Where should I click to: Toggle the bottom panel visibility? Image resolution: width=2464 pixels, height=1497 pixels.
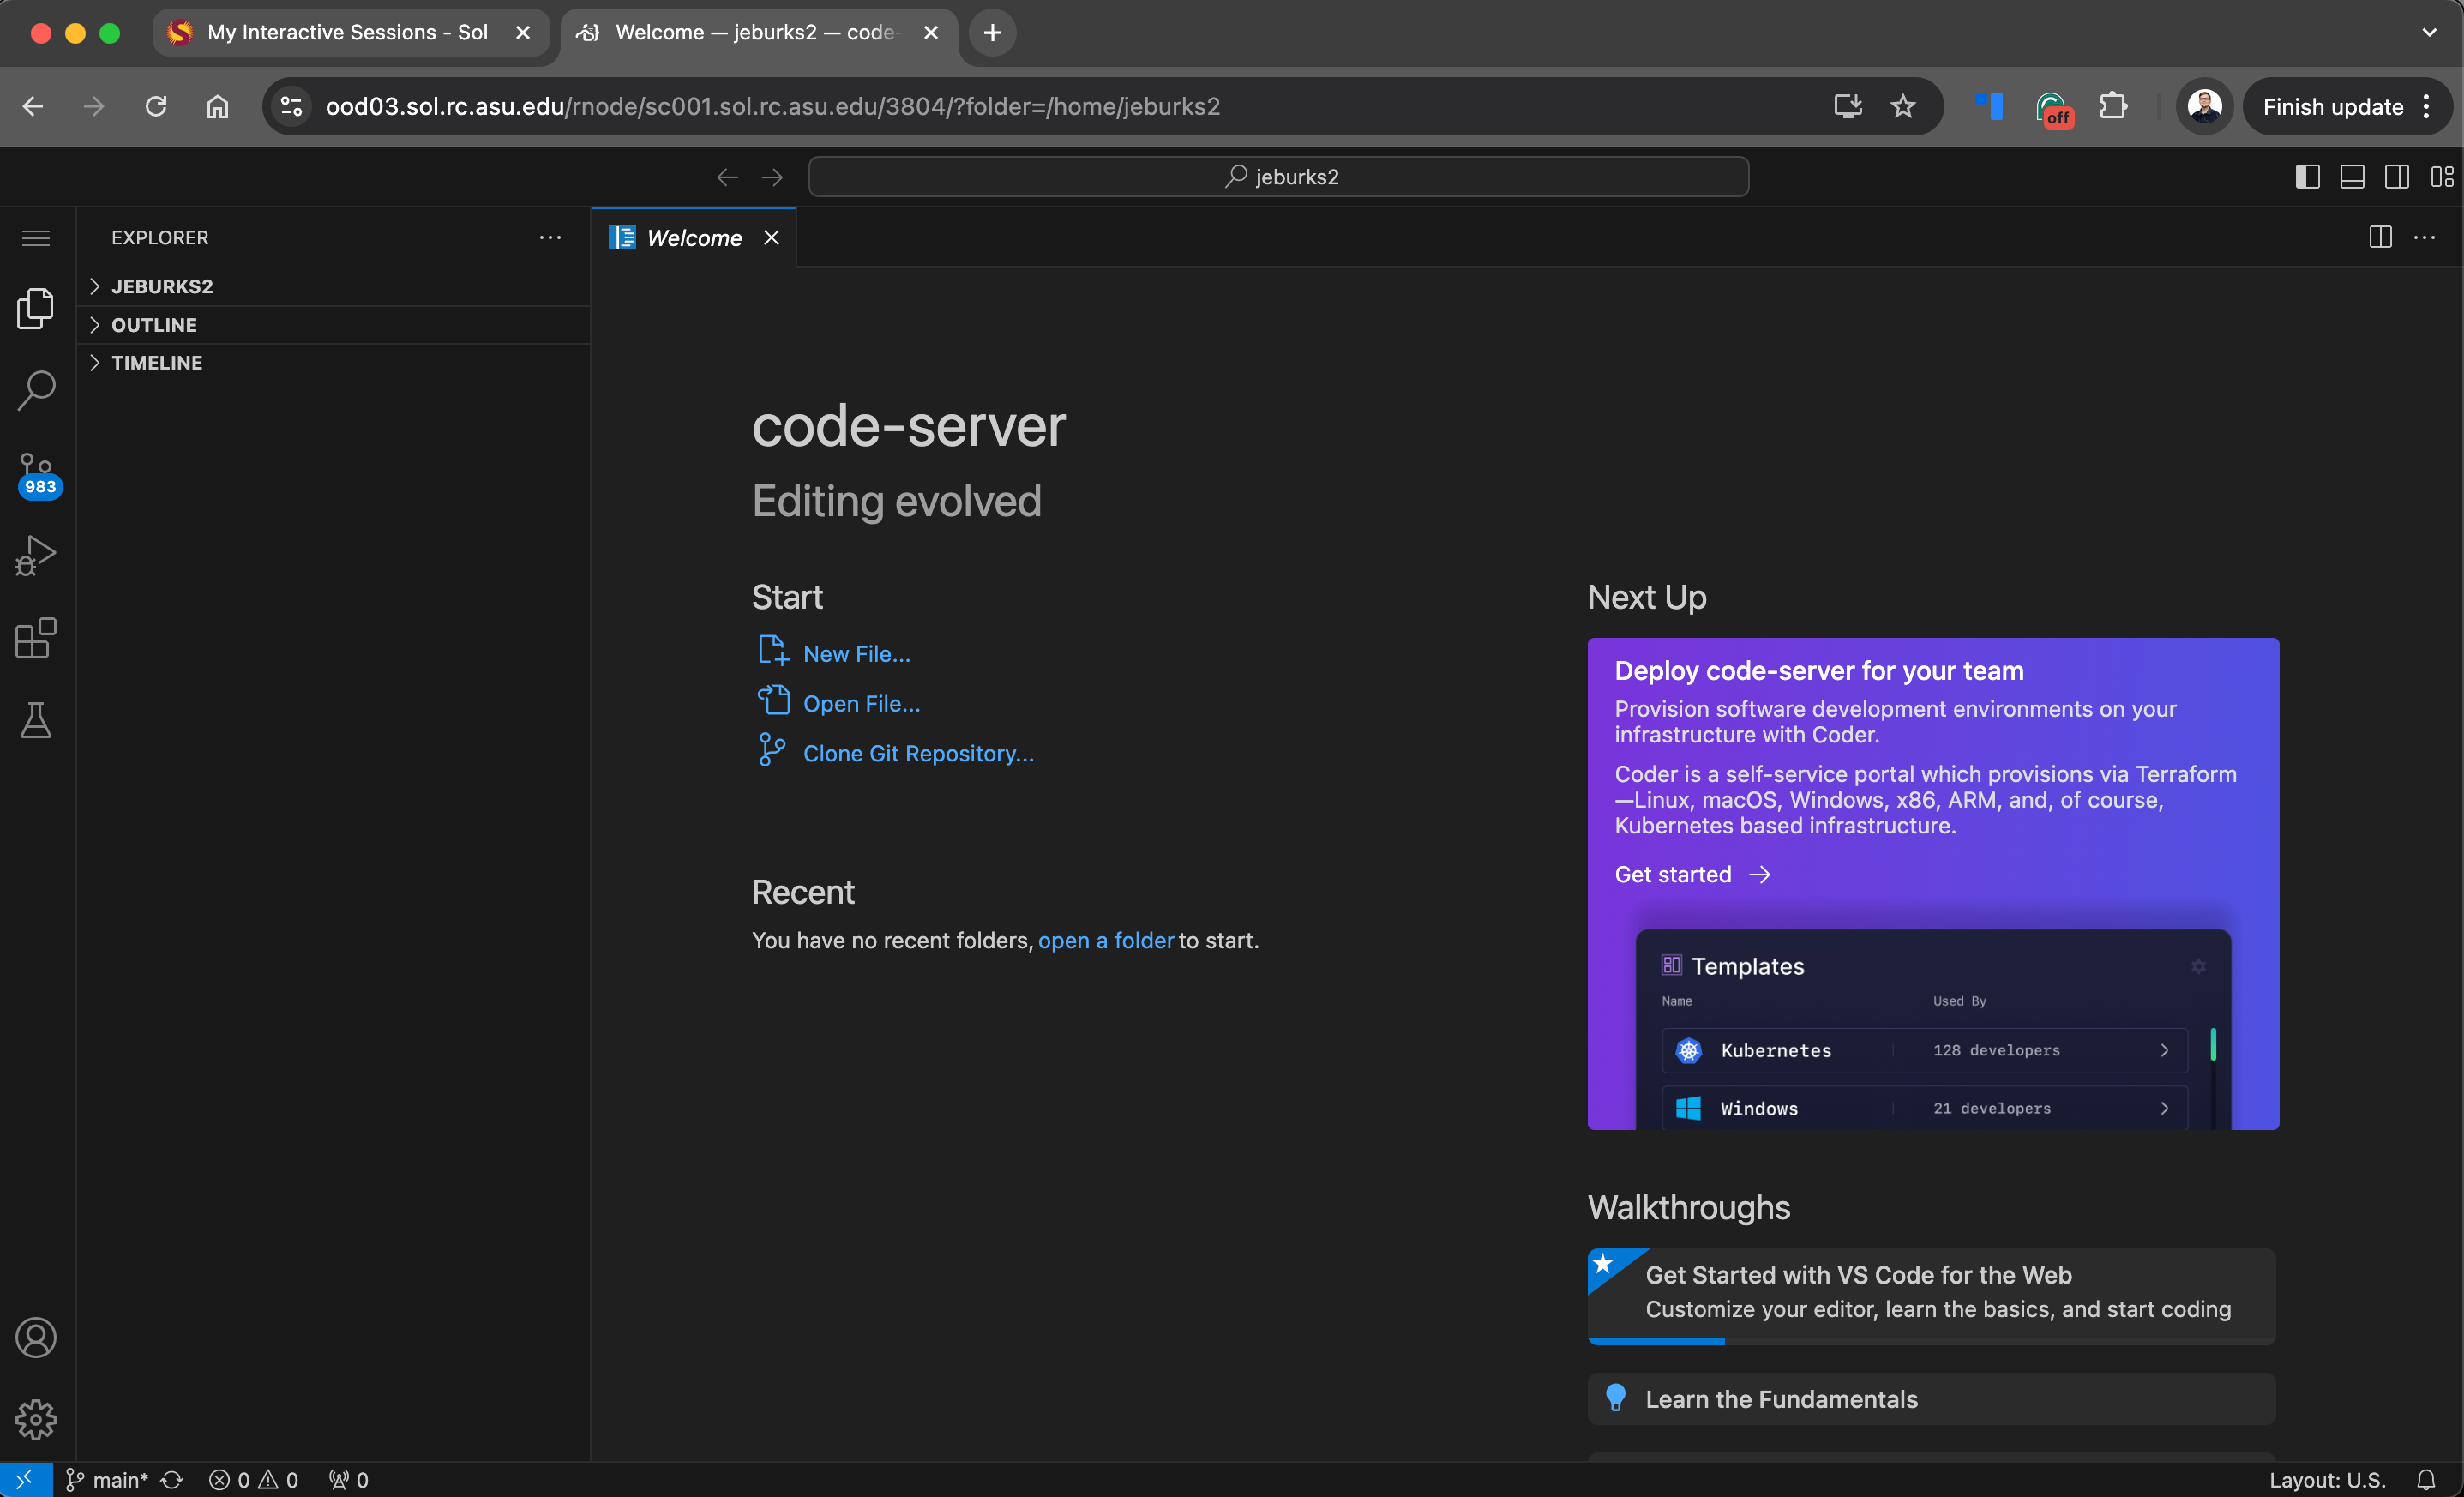tap(2352, 176)
